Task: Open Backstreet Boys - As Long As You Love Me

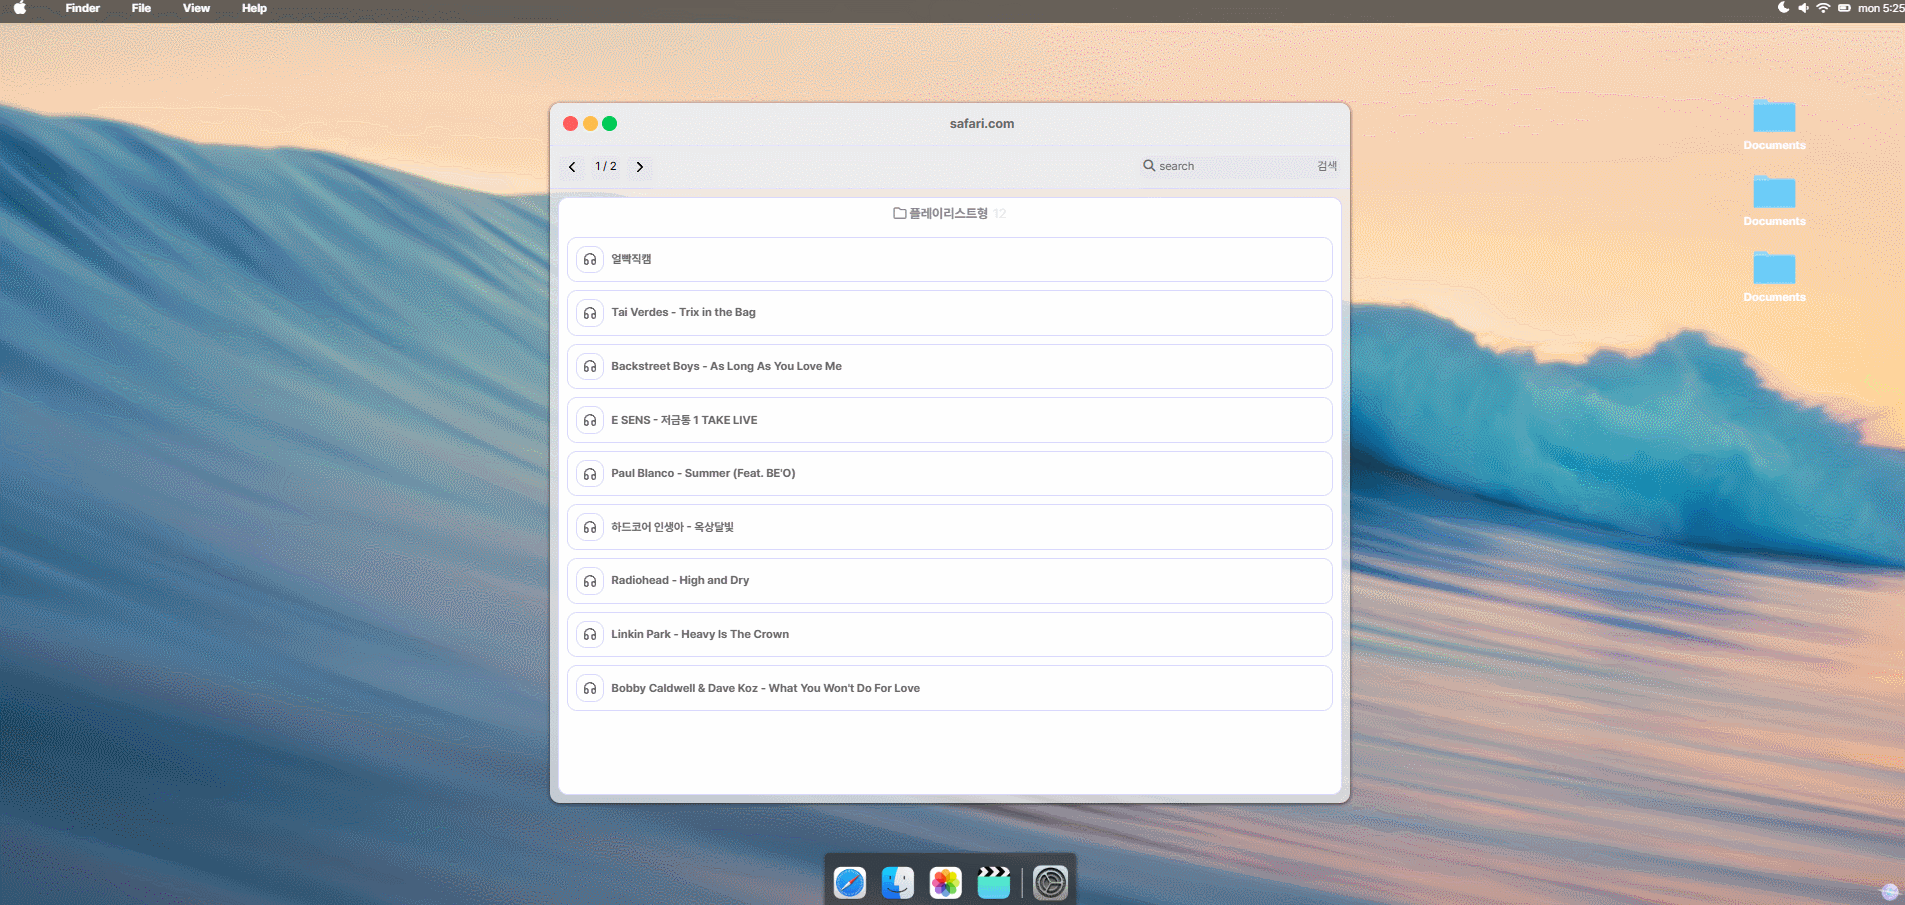Action: pyautogui.click(x=950, y=366)
